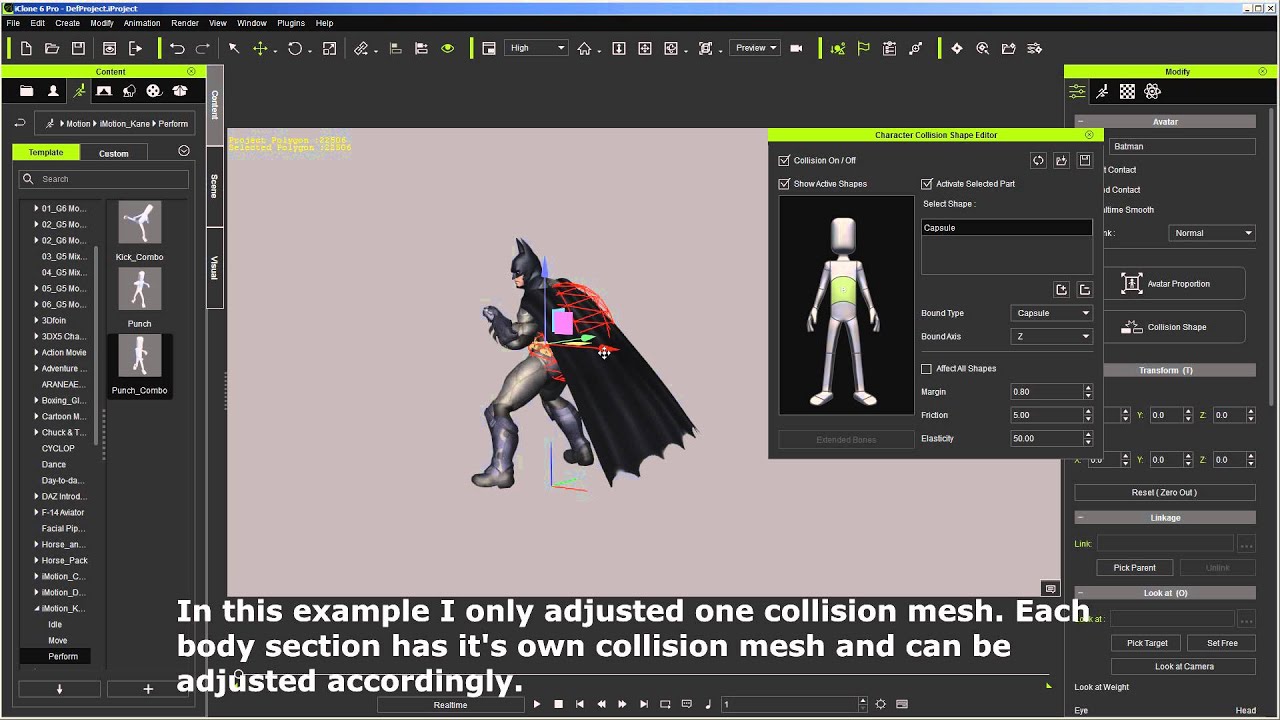This screenshot has height=720, width=1280.
Task: Click the Friction value field
Action: tap(1046, 415)
